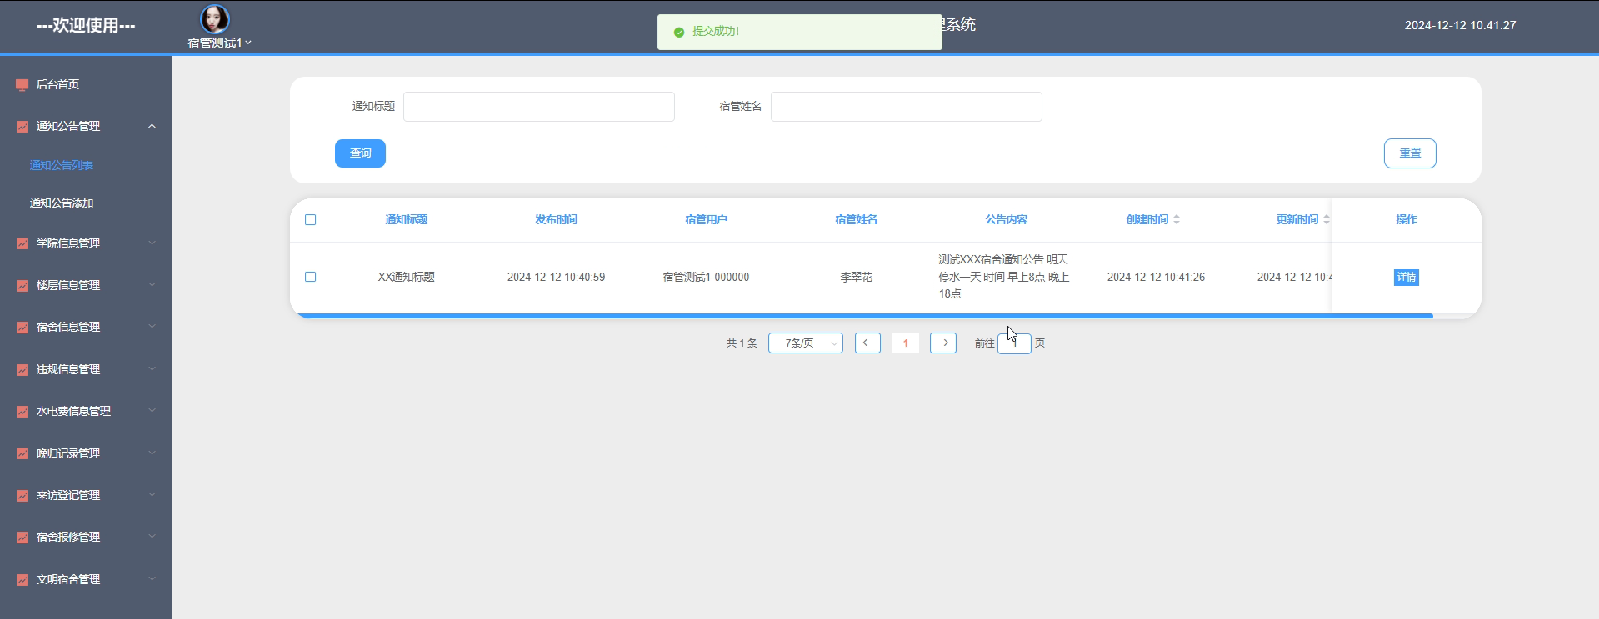Click the go-to-page number input
1599x619 pixels.
(x=1014, y=343)
